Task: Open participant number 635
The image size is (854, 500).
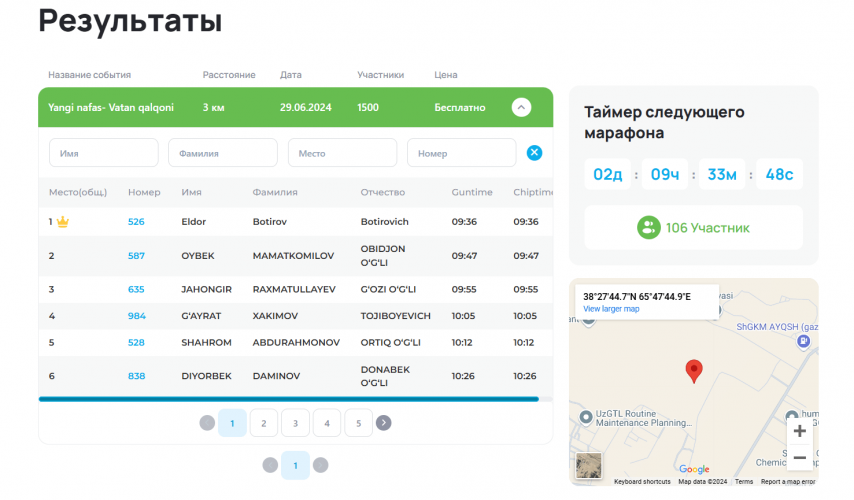Action: [136, 289]
